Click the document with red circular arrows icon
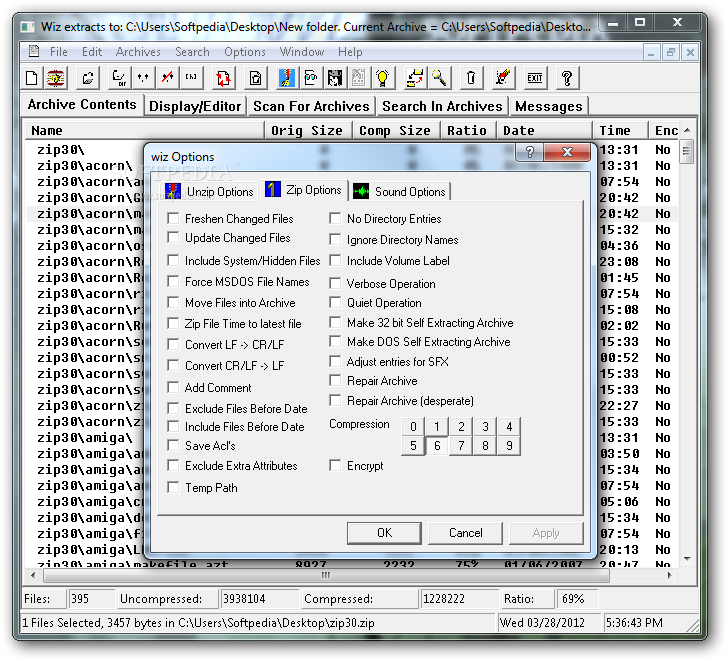 [223, 78]
